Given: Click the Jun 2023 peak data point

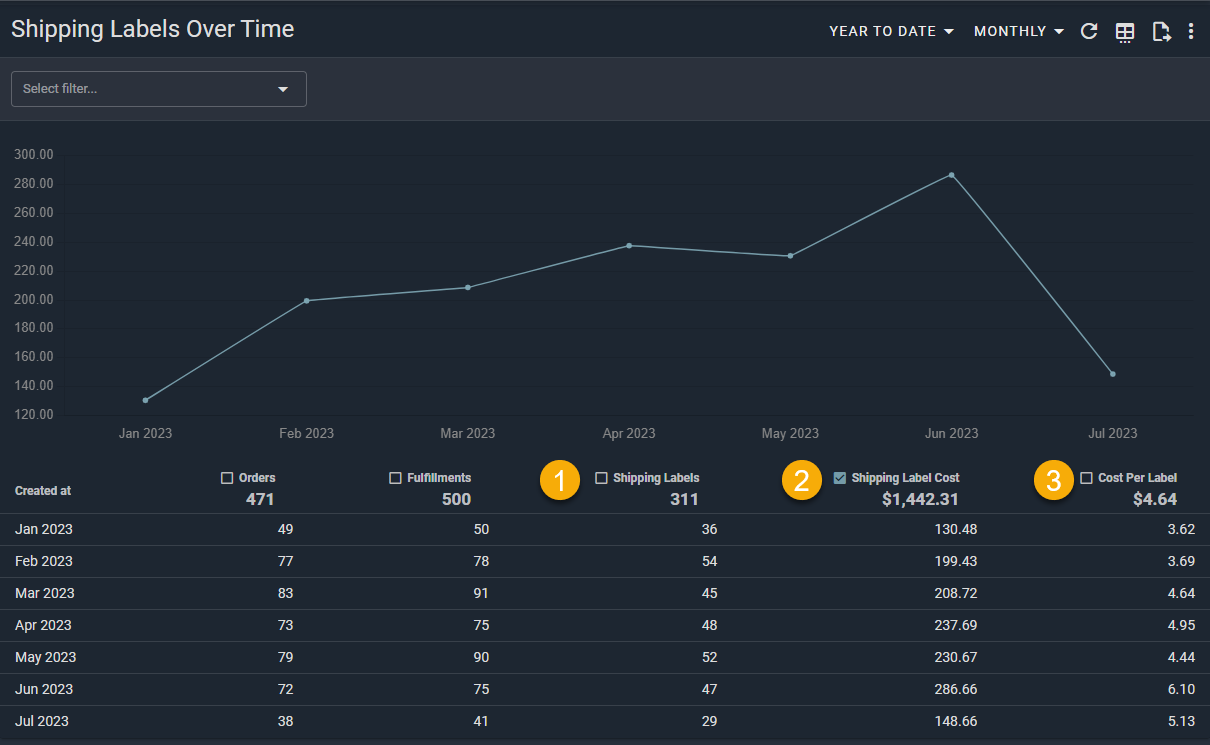Looking at the screenshot, I should click(x=951, y=175).
